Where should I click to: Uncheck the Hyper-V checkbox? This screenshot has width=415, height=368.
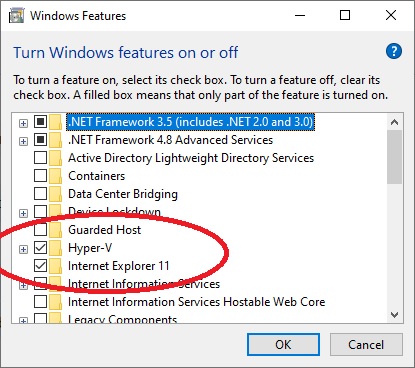coord(40,248)
